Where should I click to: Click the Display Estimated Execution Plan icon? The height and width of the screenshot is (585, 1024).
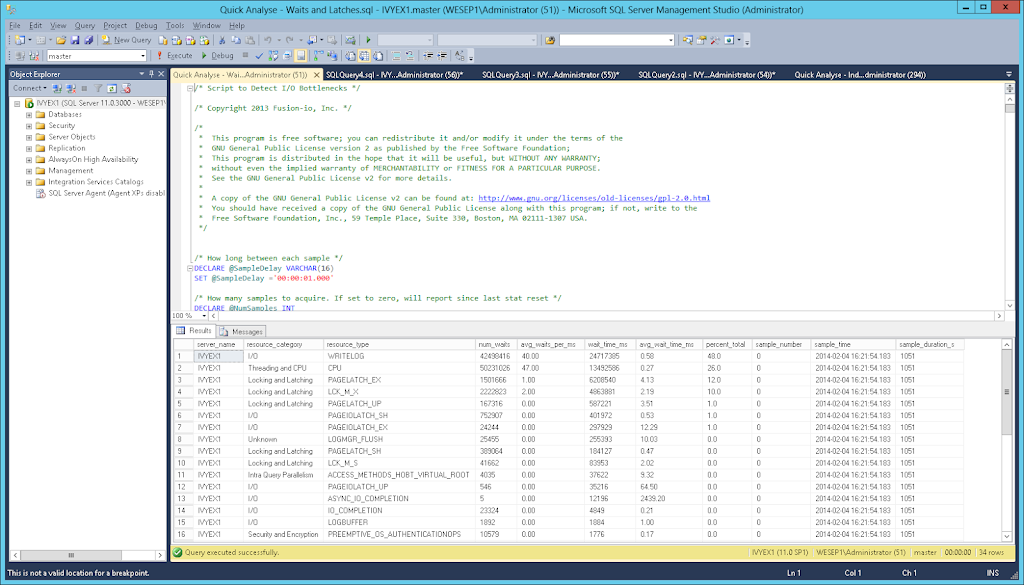pos(273,56)
